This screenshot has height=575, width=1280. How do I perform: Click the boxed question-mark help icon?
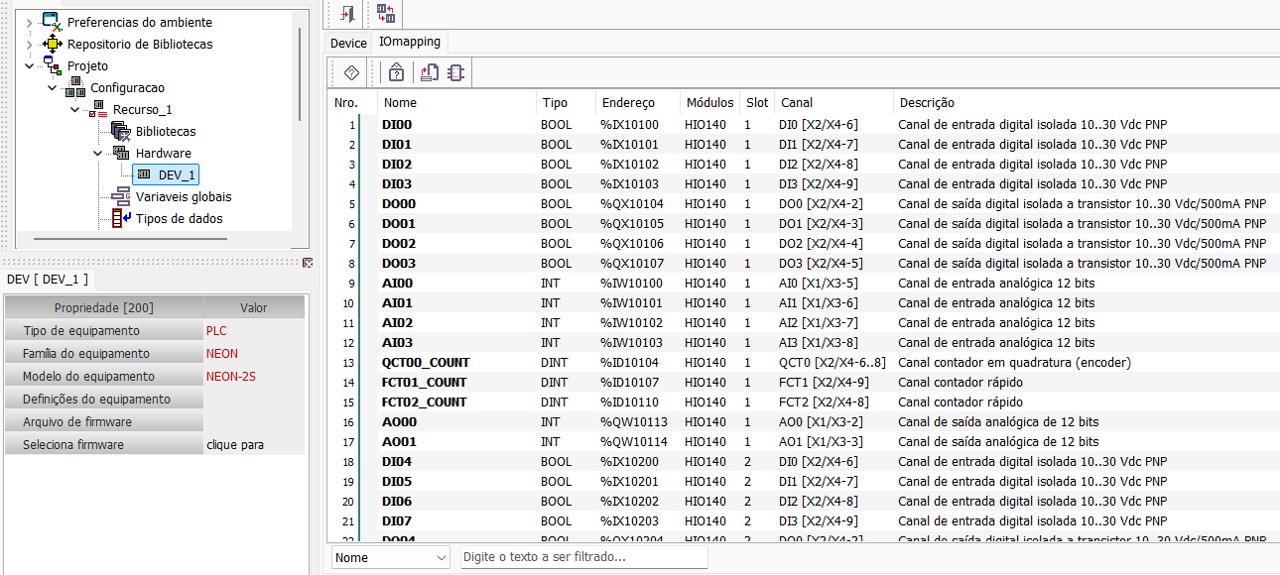click(397, 72)
